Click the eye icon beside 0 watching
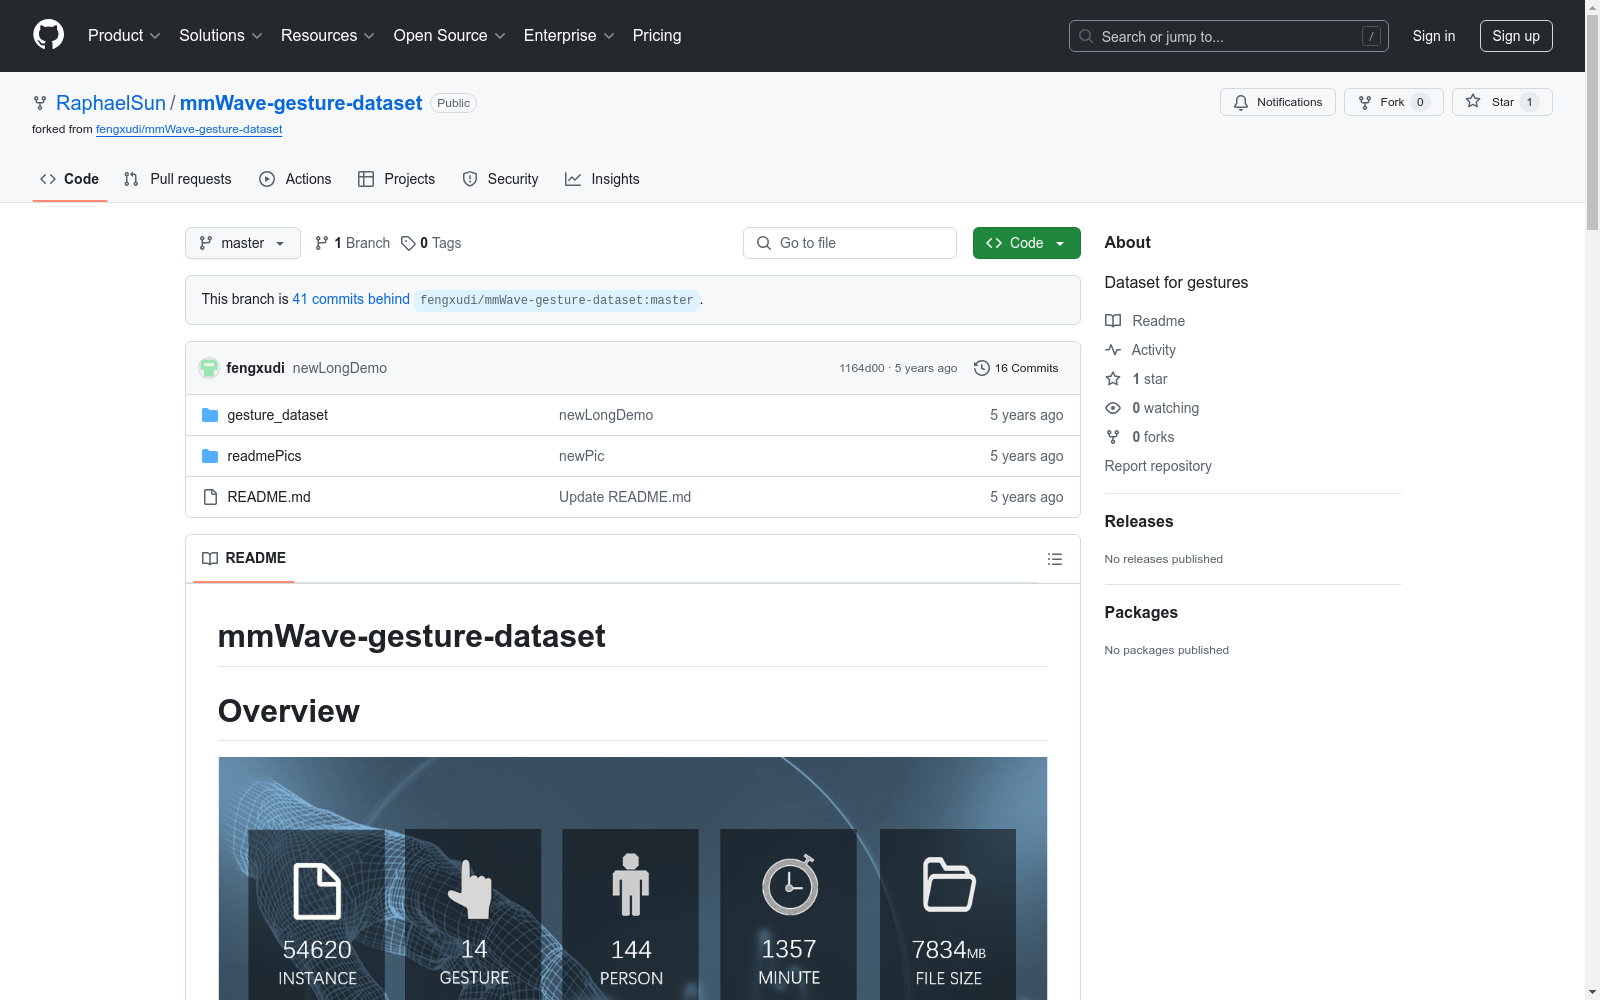This screenshot has height=1000, width=1600. pos(1113,408)
